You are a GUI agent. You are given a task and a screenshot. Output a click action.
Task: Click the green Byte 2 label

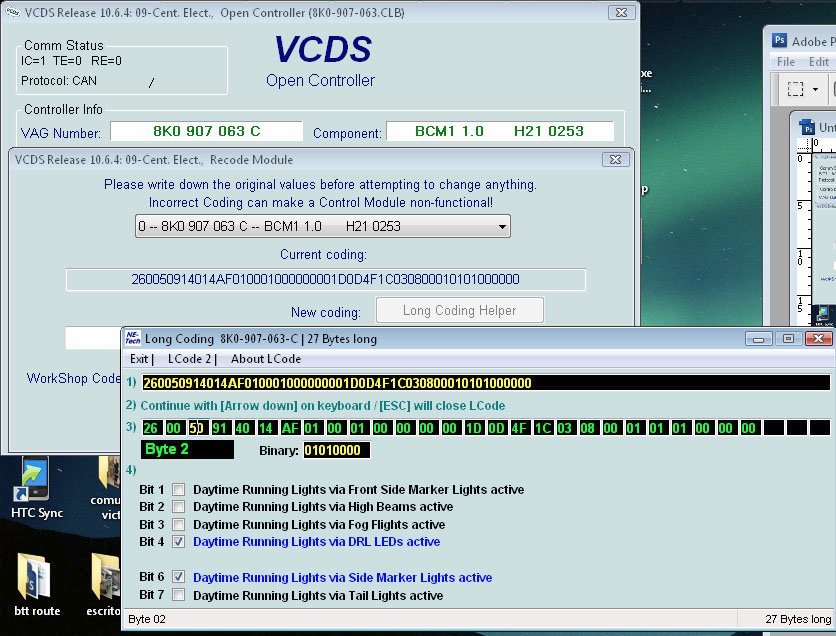tap(187, 449)
